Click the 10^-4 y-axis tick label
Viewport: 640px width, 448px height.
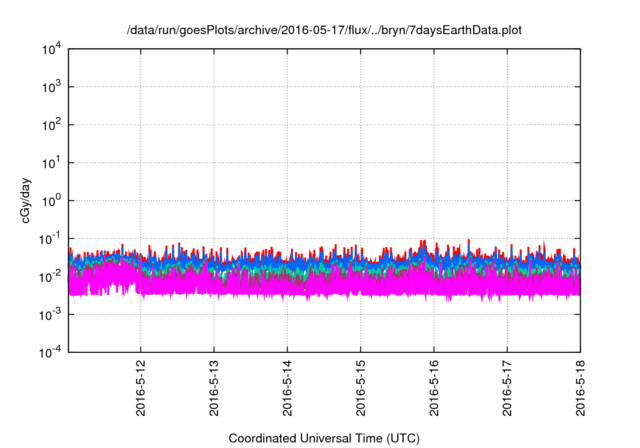pyautogui.click(x=50, y=352)
